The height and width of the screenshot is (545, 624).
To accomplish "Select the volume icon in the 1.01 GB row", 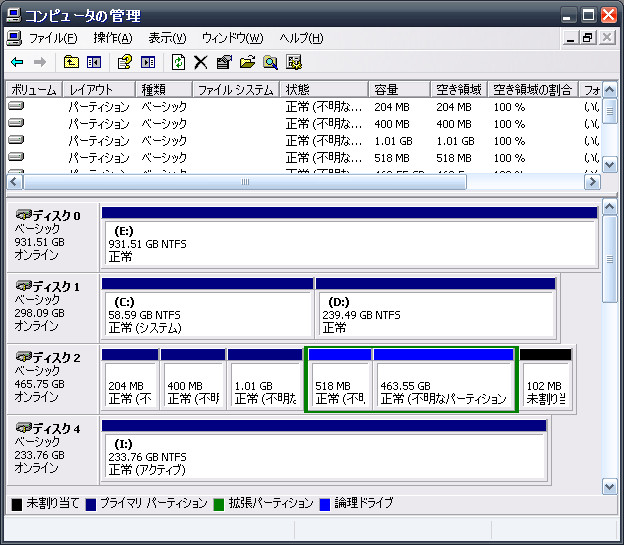I will click(16, 140).
